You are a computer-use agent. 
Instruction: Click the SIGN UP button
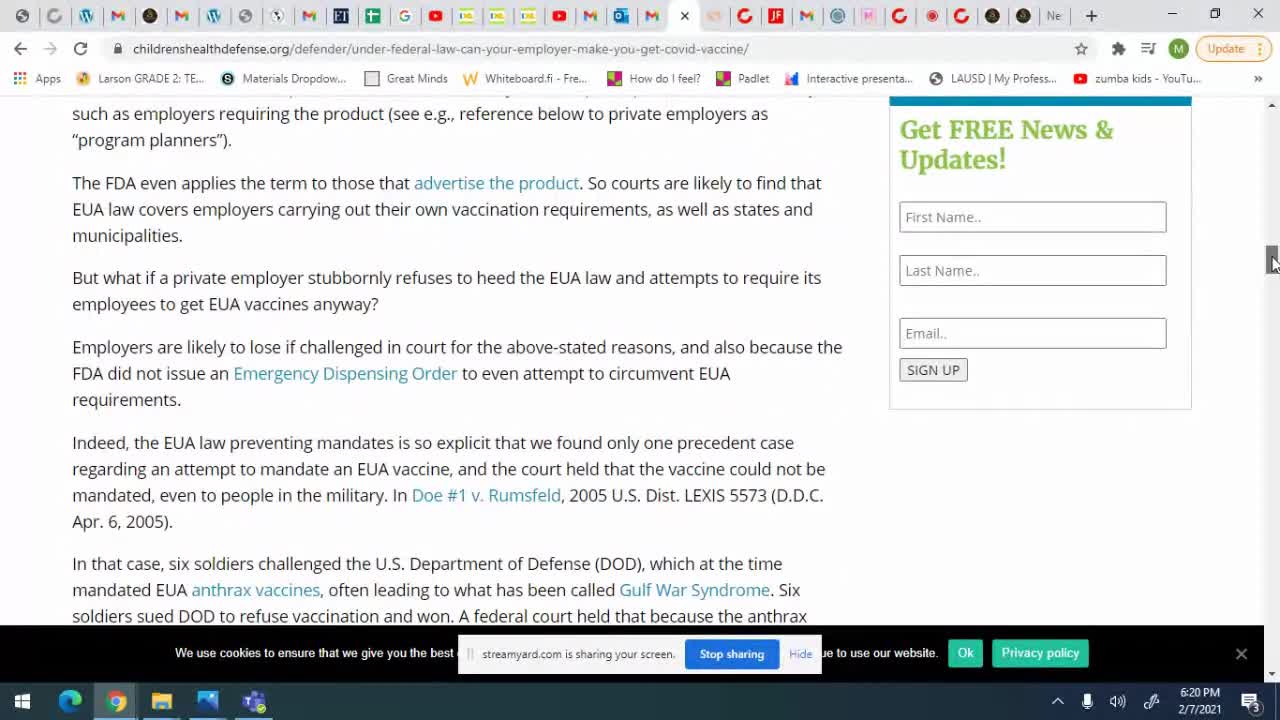933,370
